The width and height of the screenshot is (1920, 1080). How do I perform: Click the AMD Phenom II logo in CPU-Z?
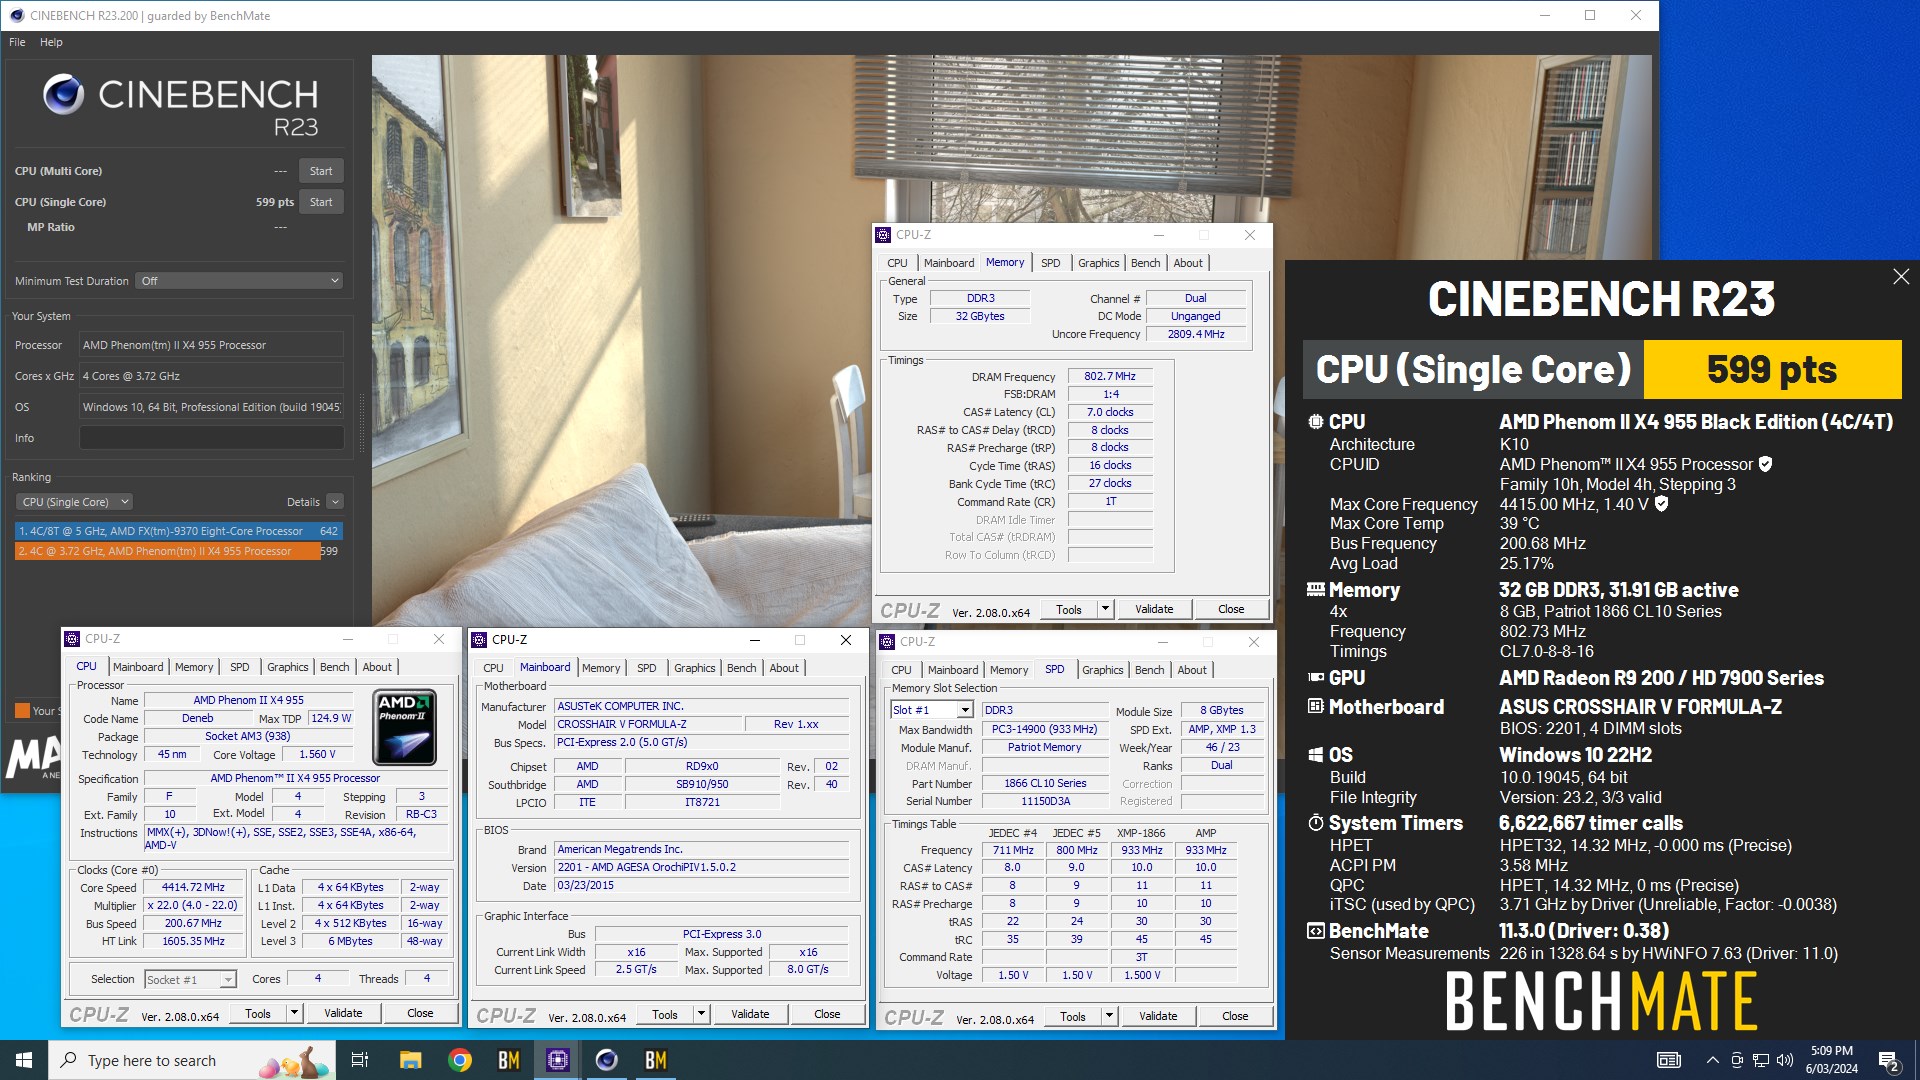[404, 727]
